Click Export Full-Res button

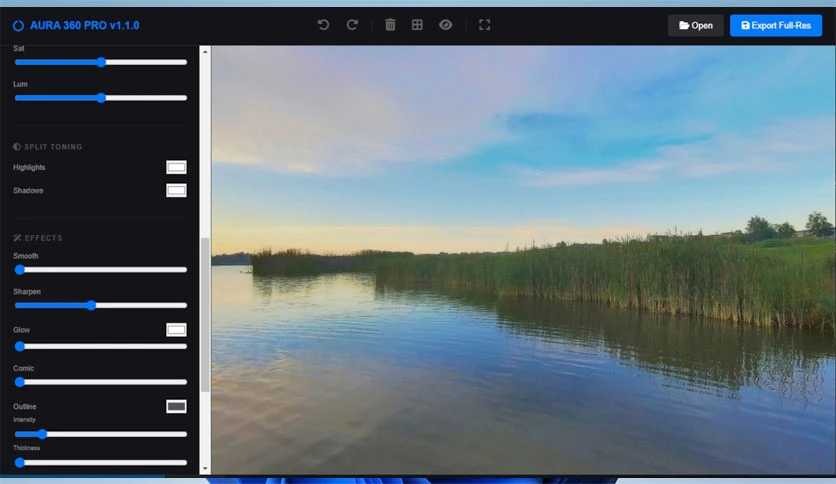776,26
